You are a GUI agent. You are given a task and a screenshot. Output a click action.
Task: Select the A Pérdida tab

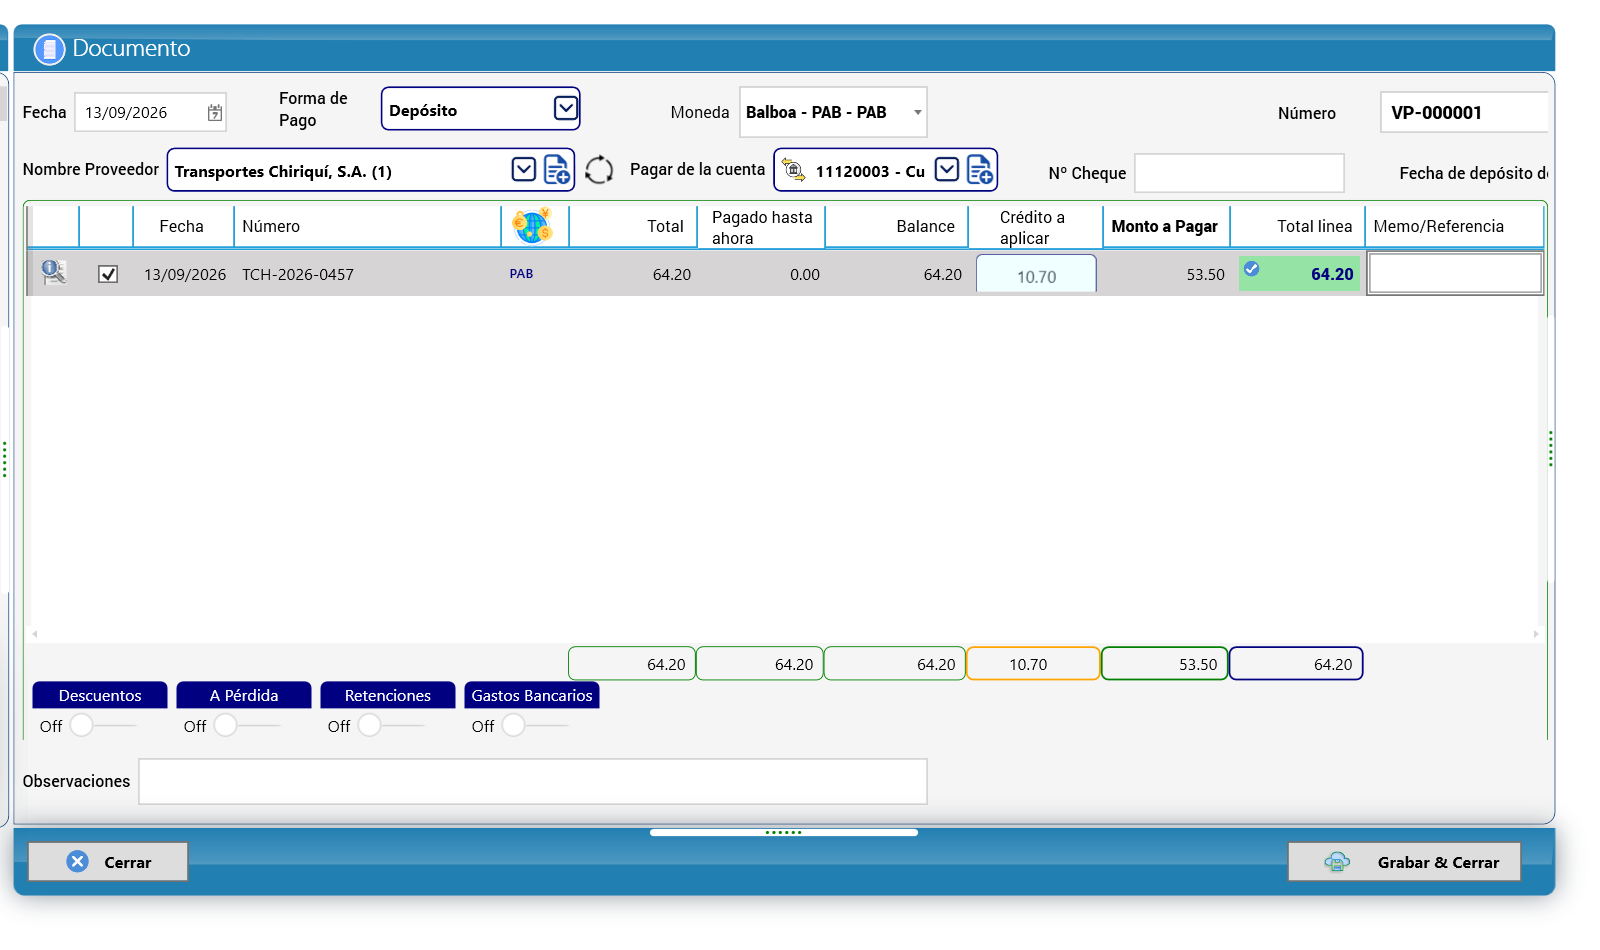[244, 695]
